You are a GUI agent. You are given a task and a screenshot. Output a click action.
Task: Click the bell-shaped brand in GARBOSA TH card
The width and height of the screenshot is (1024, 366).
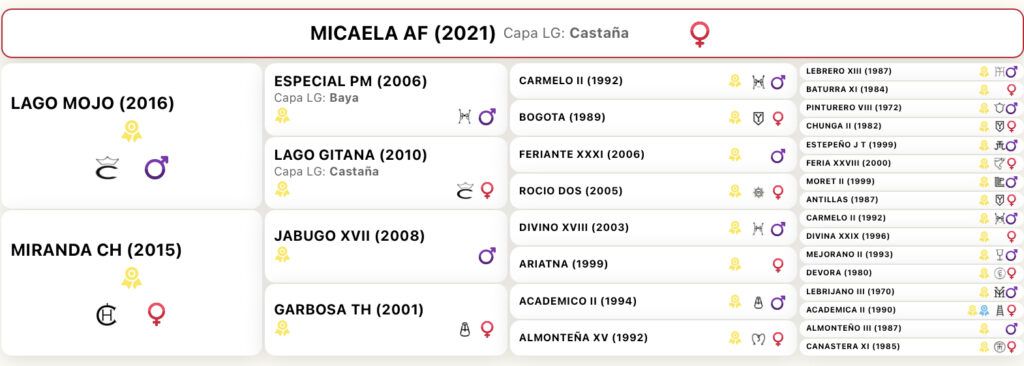(464, 329)
